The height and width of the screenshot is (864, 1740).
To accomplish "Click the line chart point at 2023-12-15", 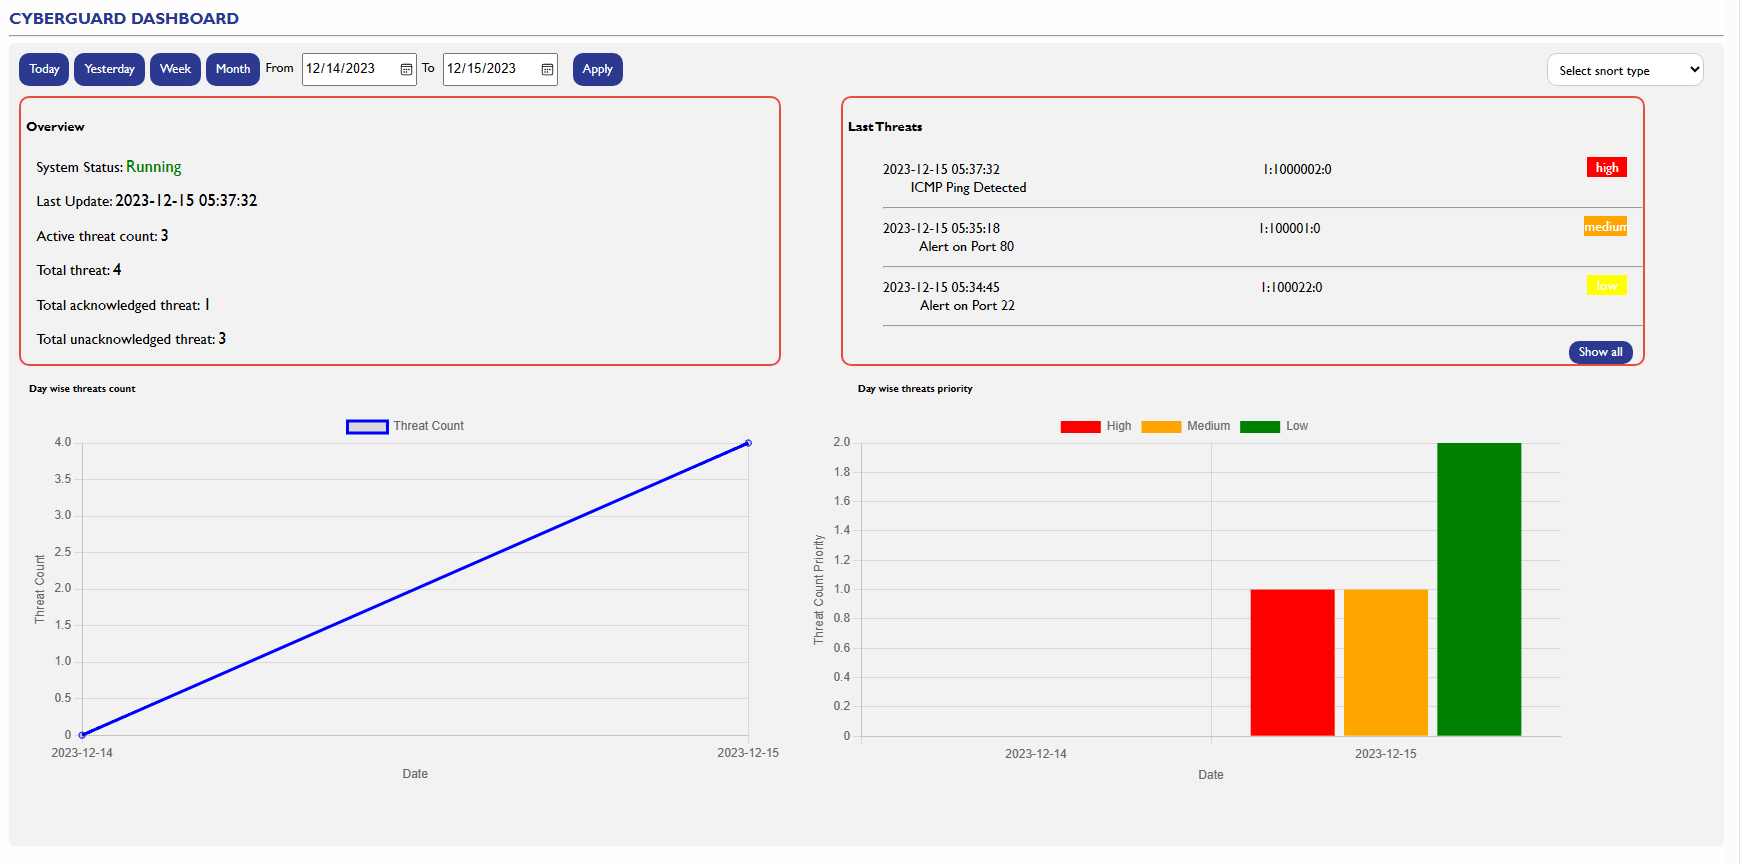I will point(748,443).
